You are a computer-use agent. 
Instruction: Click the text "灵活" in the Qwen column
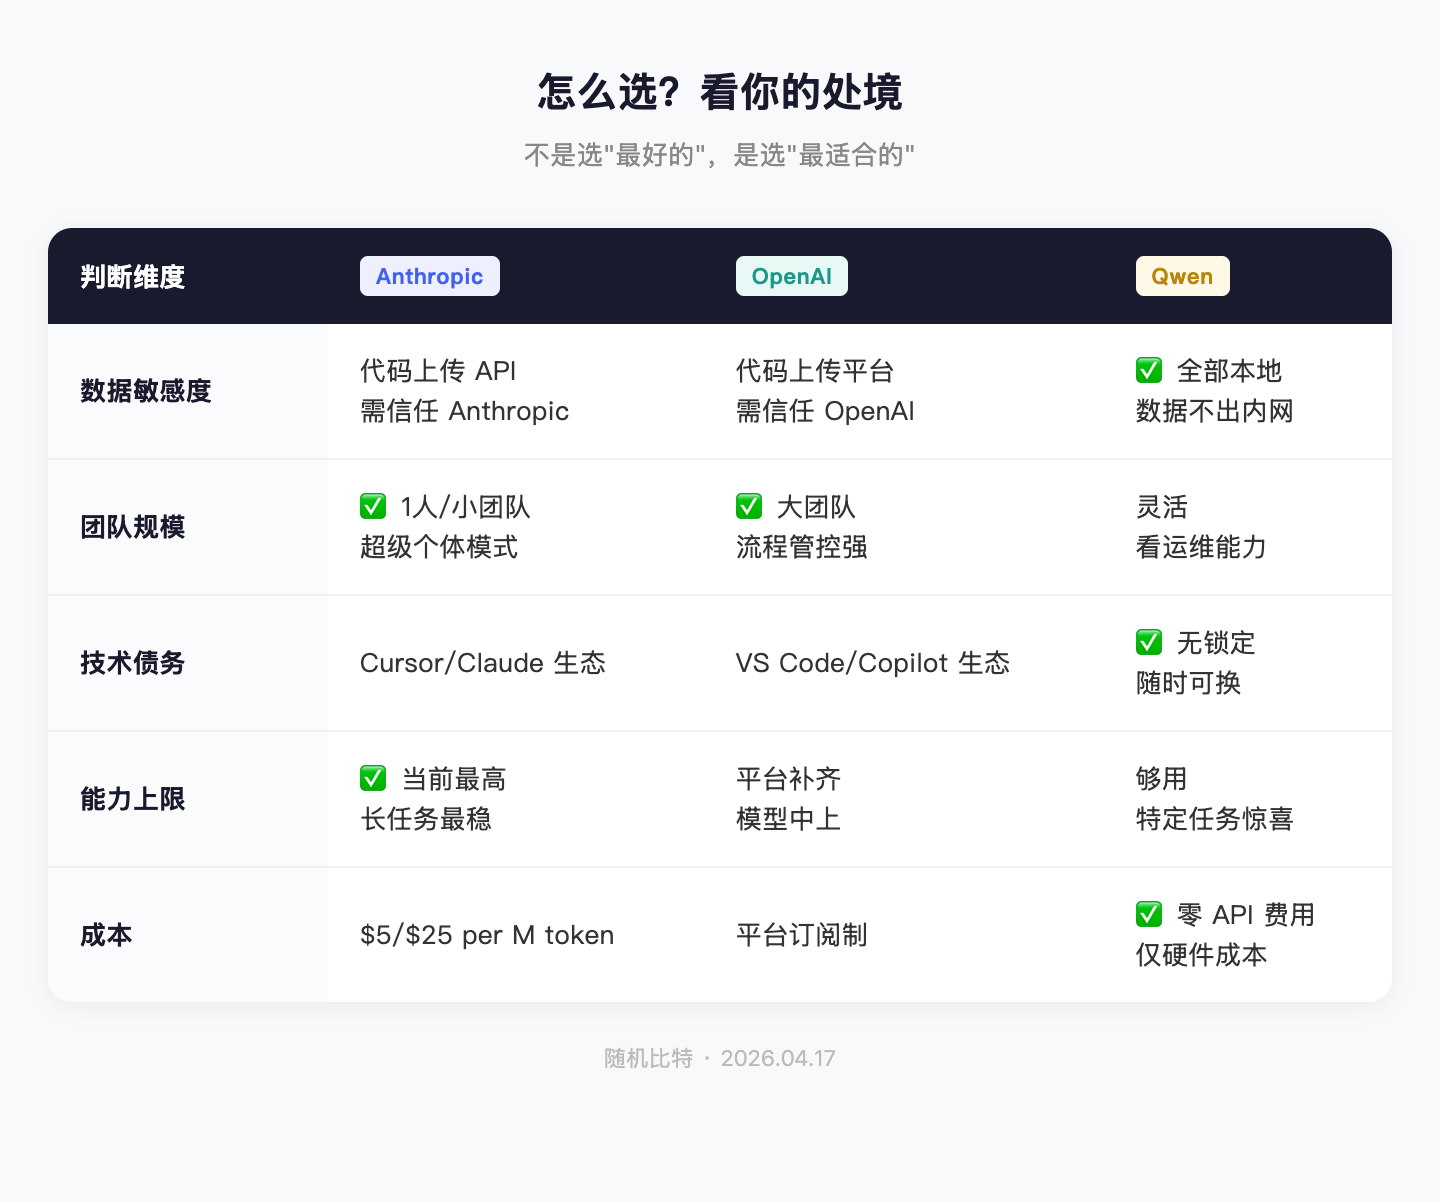click(1162, 507)
